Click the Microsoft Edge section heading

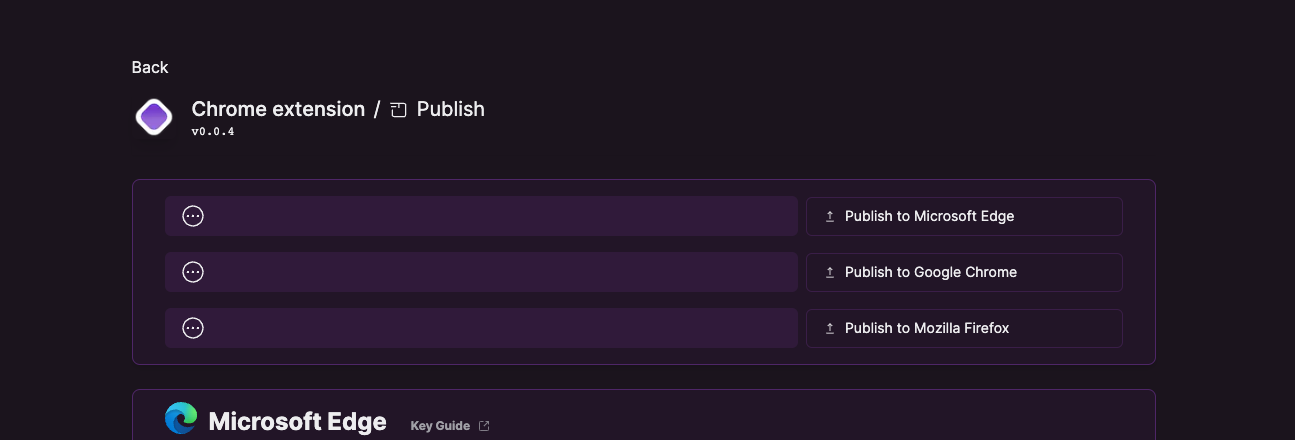297,422
